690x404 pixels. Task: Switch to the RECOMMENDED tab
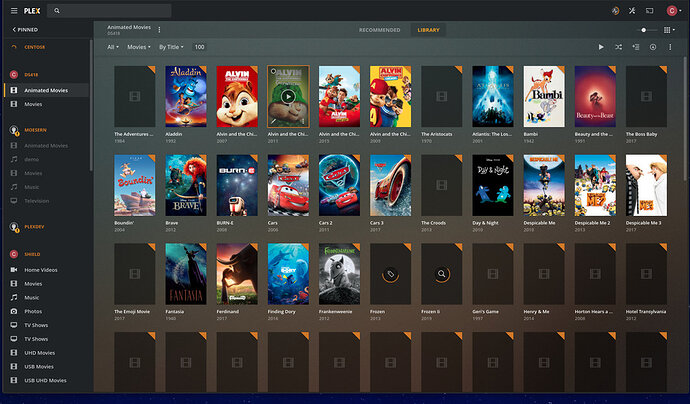click(x=379, y=30)
